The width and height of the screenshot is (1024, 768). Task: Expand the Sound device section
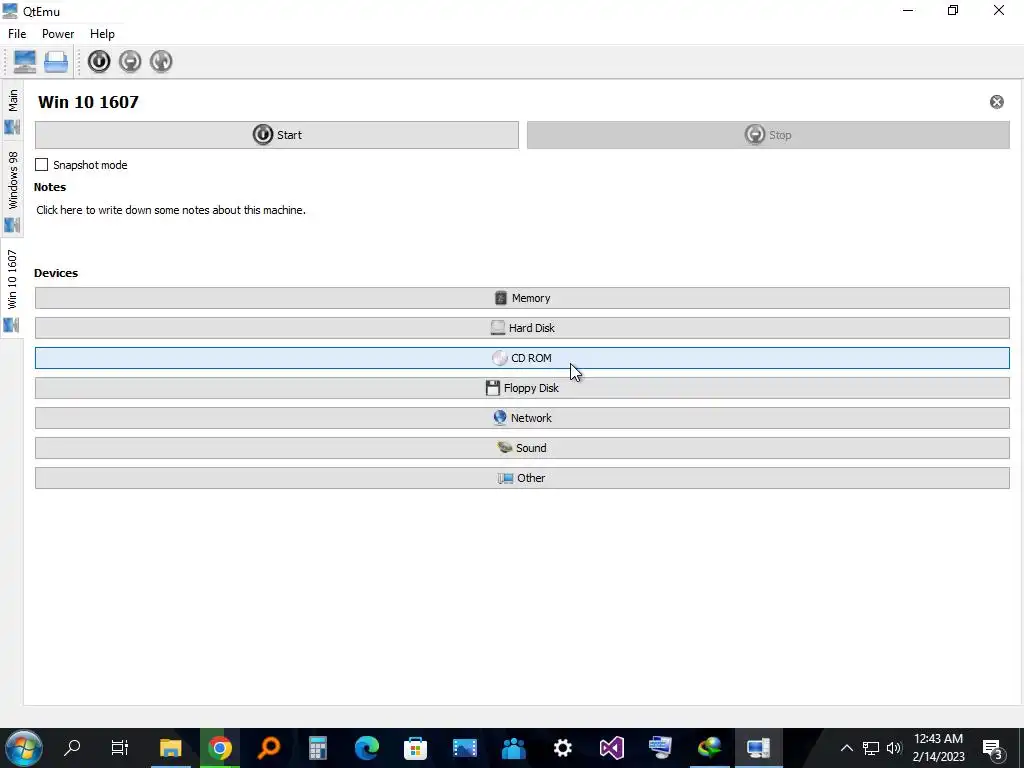(522, 448)
